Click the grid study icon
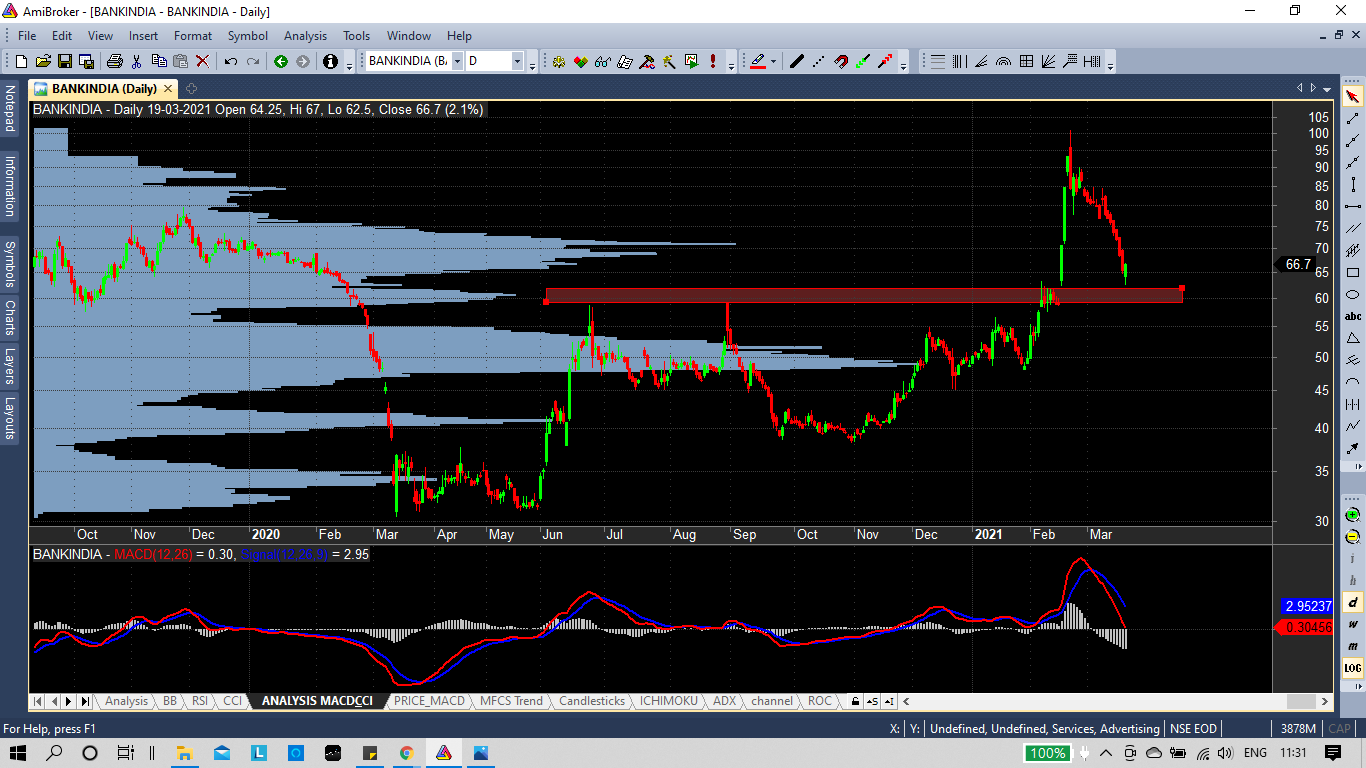Image resolution: width=1366 pixels, height=768 pixels. (1027, 61)
